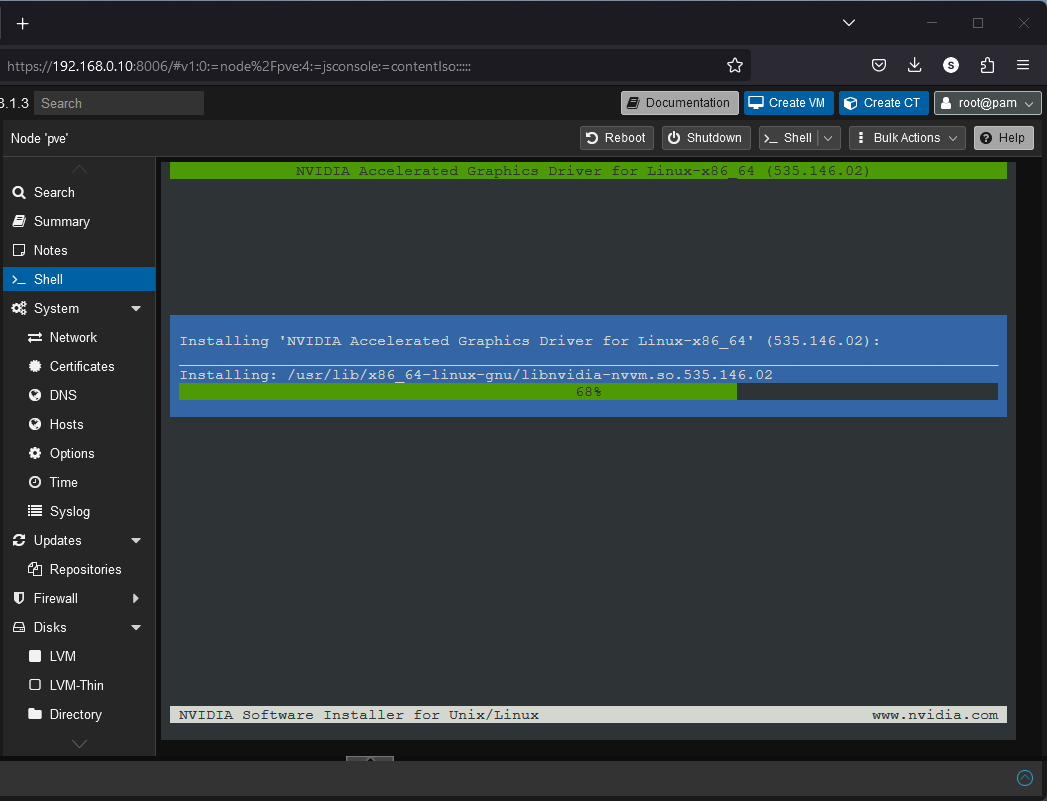Click the Help button
1047x801 pixels.
(1004, 138)
